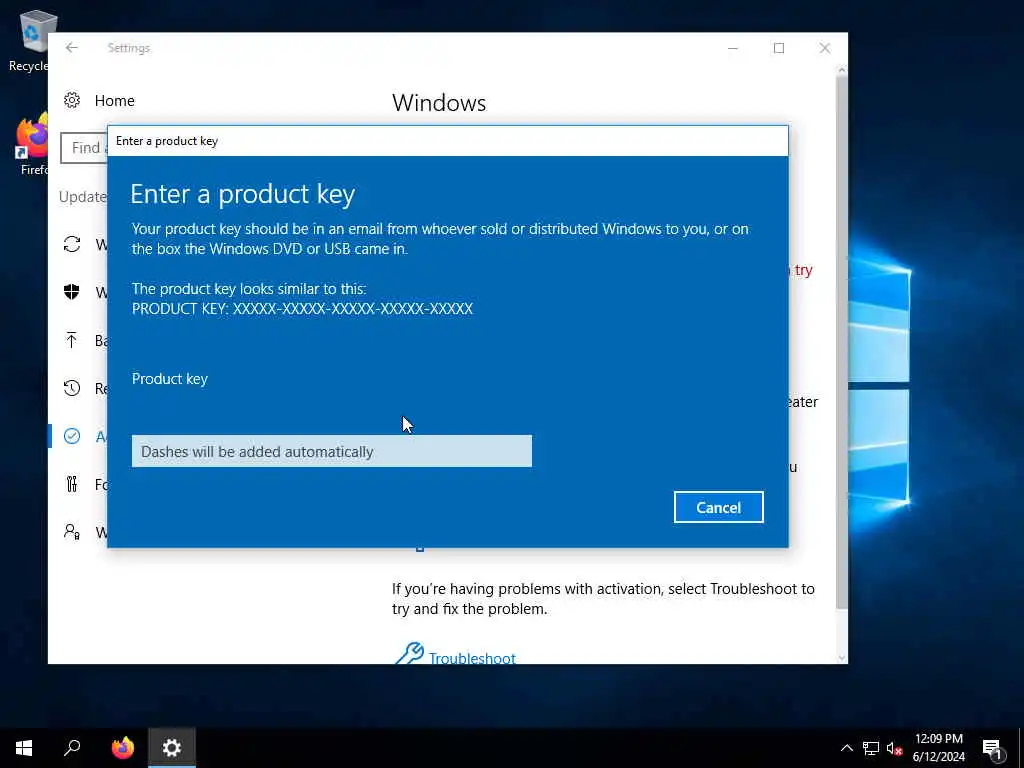The width and height of the screenshot is (1024, 768).
Task: Open the Windows Start menu
Action: (x=24, y=748)
